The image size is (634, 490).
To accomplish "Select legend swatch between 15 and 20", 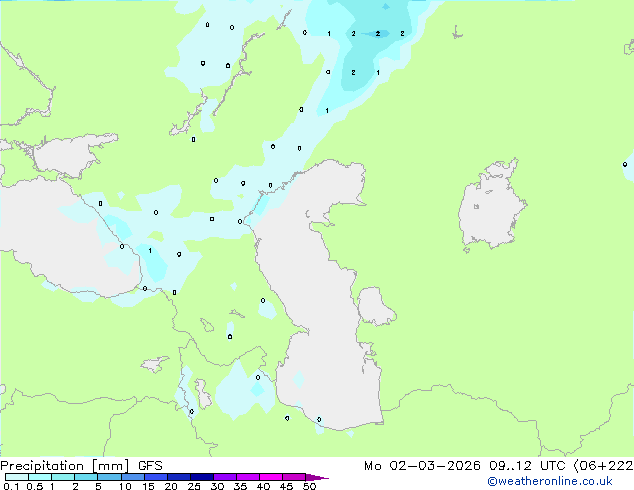I will [x=156, y=477].
